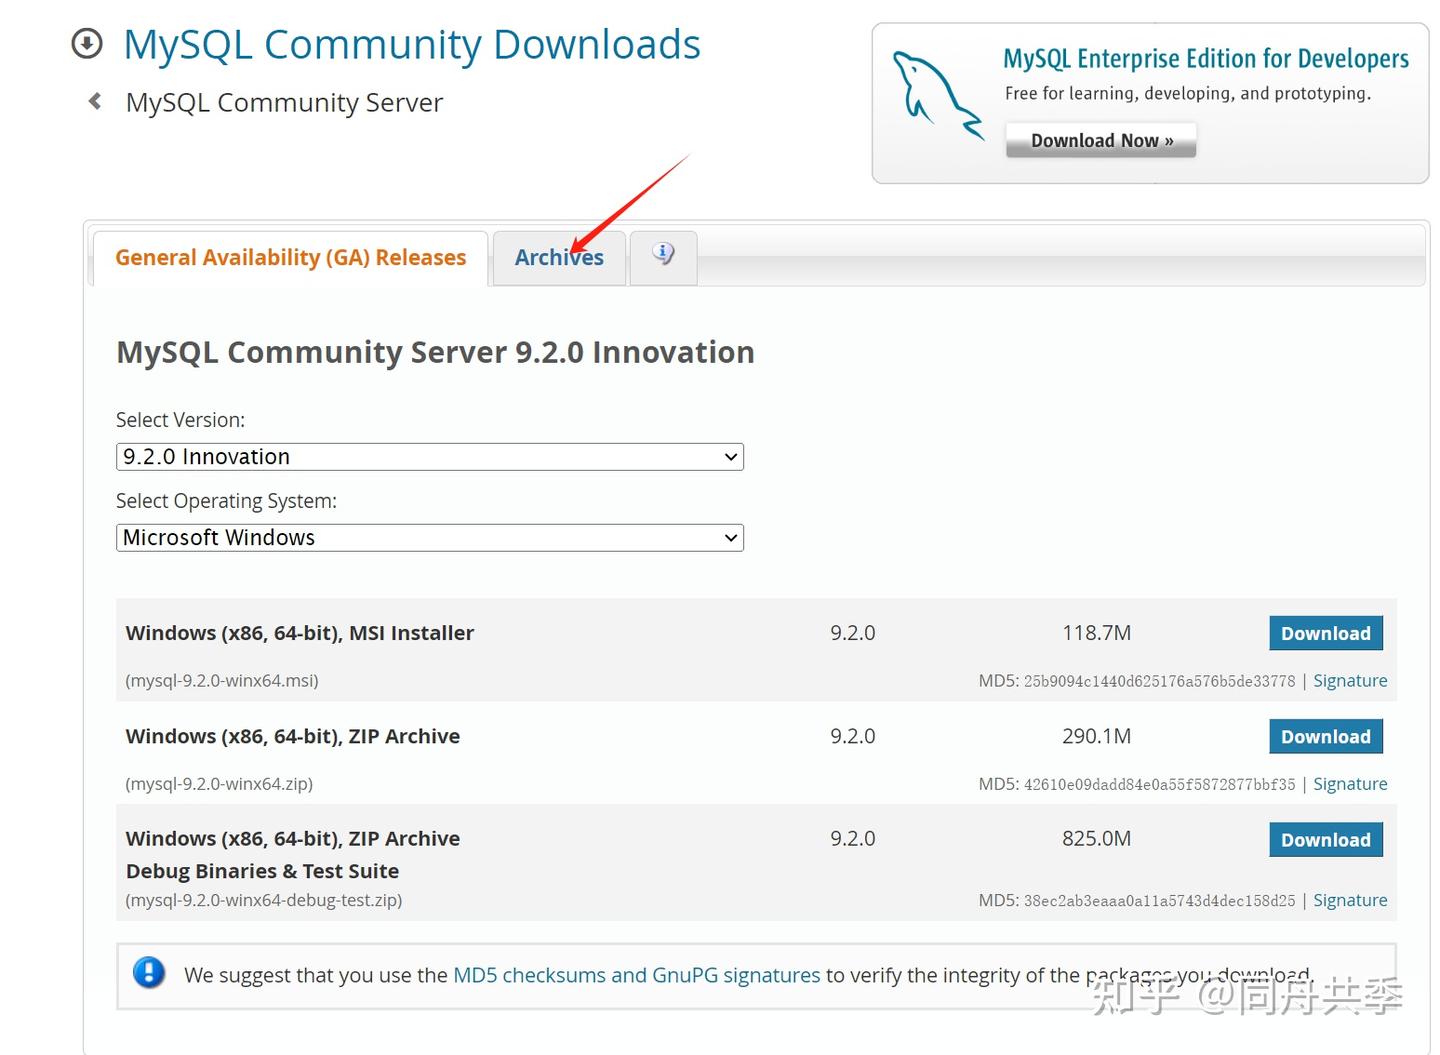Image resolution: width=1440 pixels, height=1055 pixels.
Task: Click the MD5 hash 38ec2ab3eaaa0a11a5743d4dec158d25
Action: (1159, 900)
